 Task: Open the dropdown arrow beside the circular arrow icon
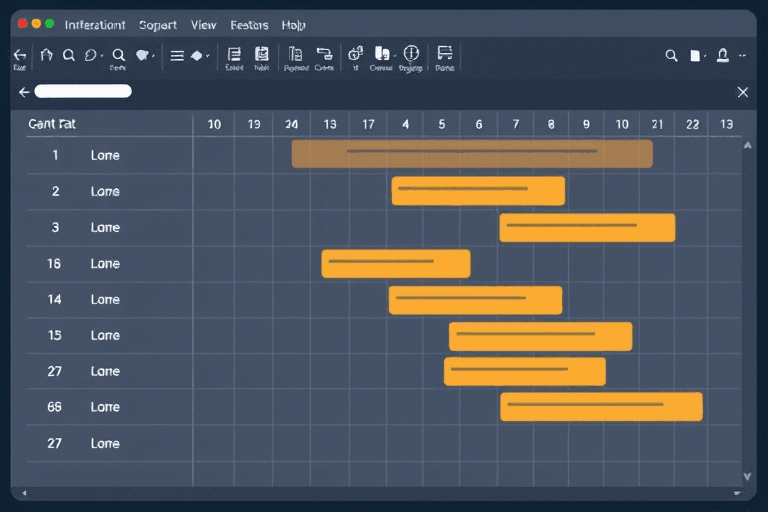103,57
